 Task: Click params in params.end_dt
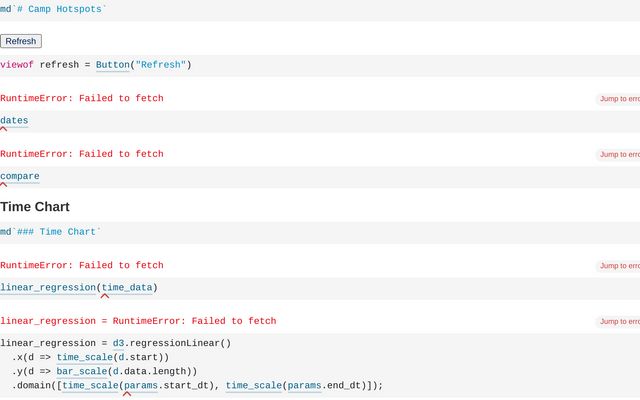point(304,385)
